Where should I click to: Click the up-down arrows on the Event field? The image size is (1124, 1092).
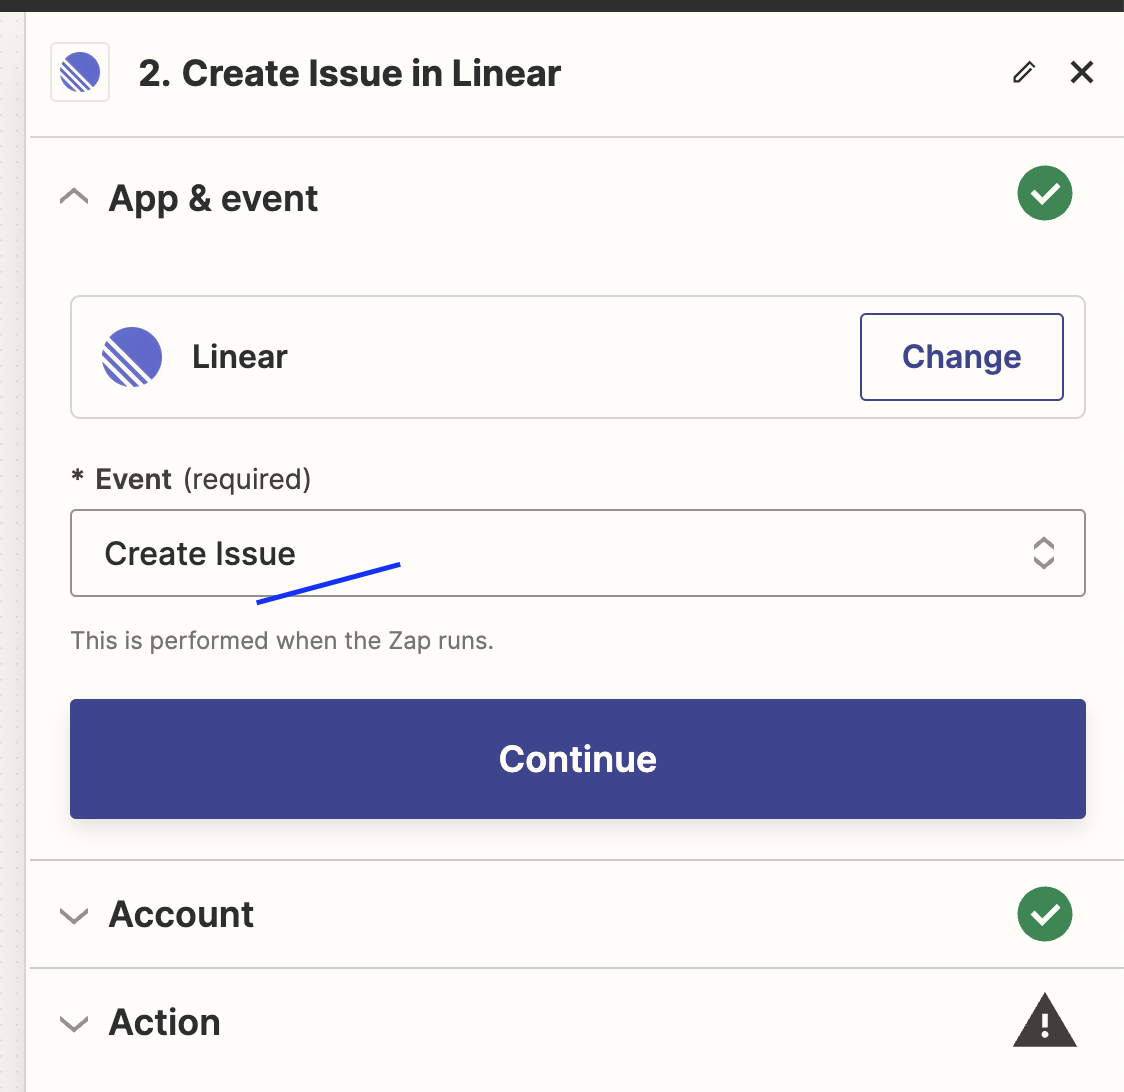coord(1043,553)
